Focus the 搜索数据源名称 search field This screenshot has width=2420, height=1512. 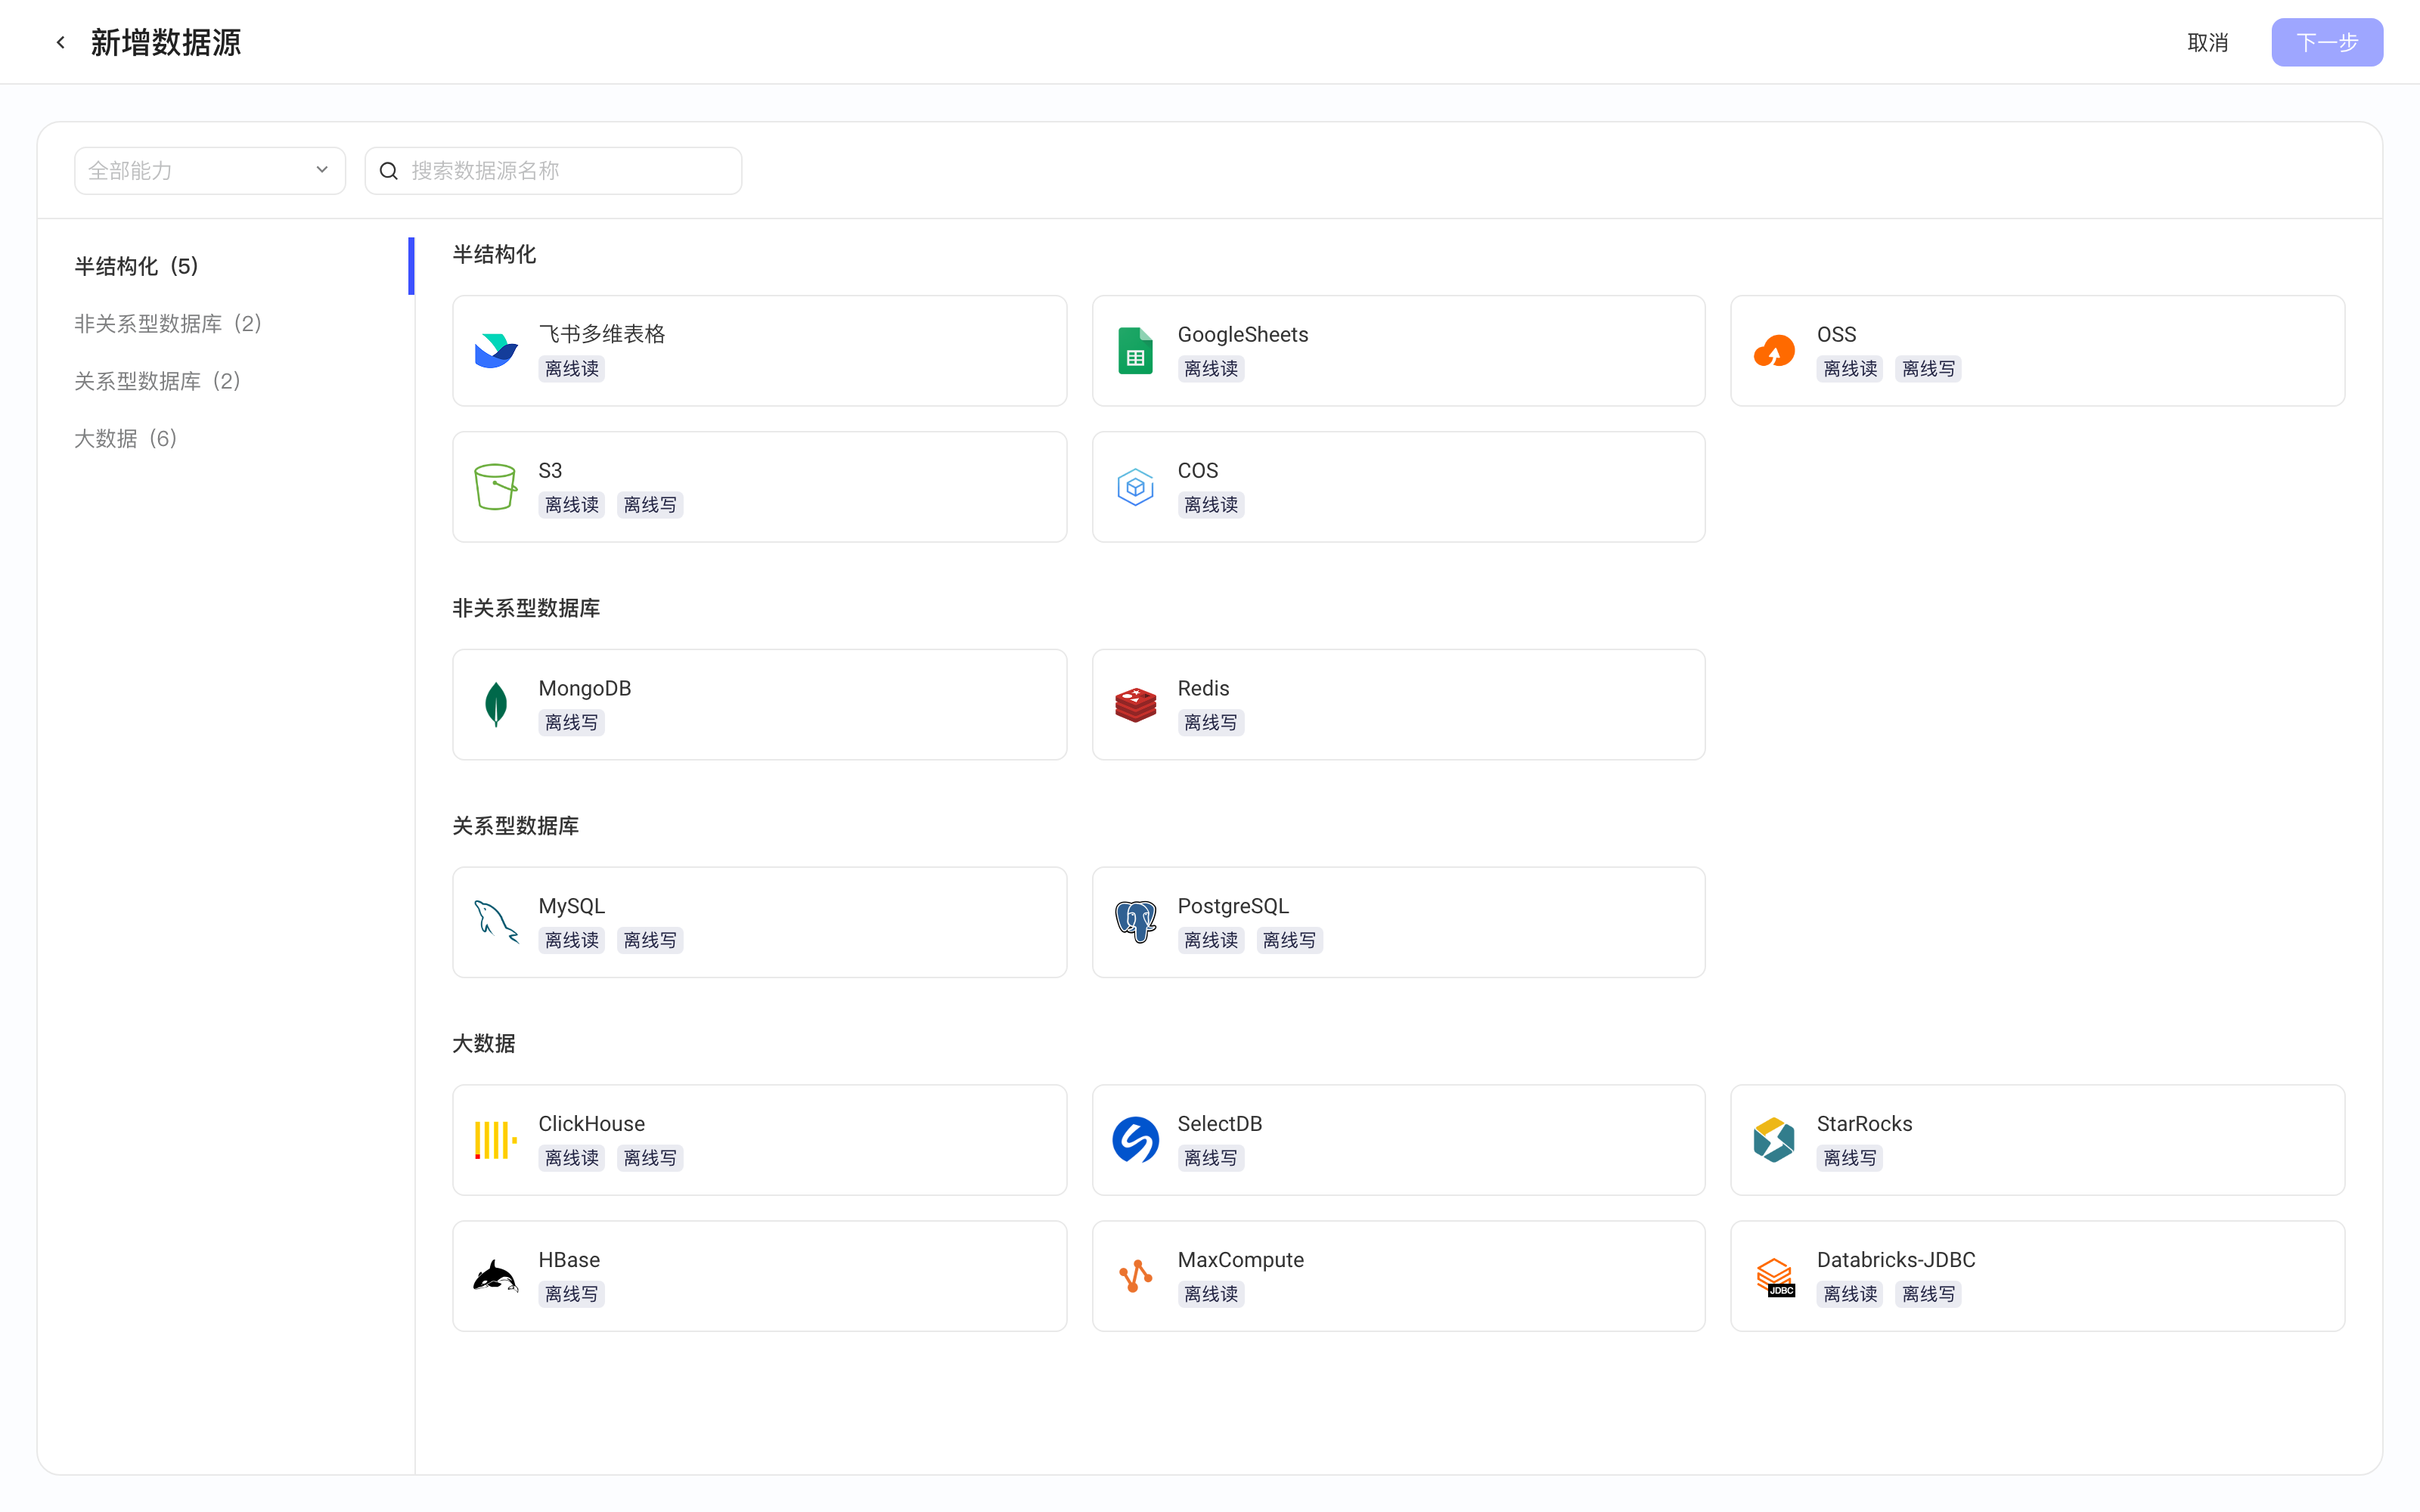(553, 171)
